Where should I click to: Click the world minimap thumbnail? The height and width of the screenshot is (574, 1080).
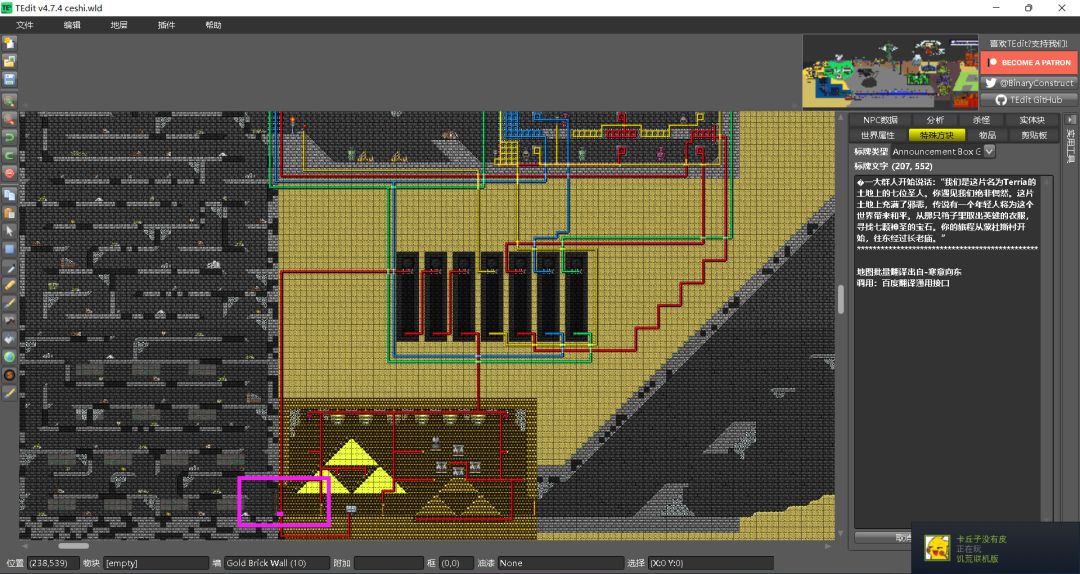tap(890, 72)
